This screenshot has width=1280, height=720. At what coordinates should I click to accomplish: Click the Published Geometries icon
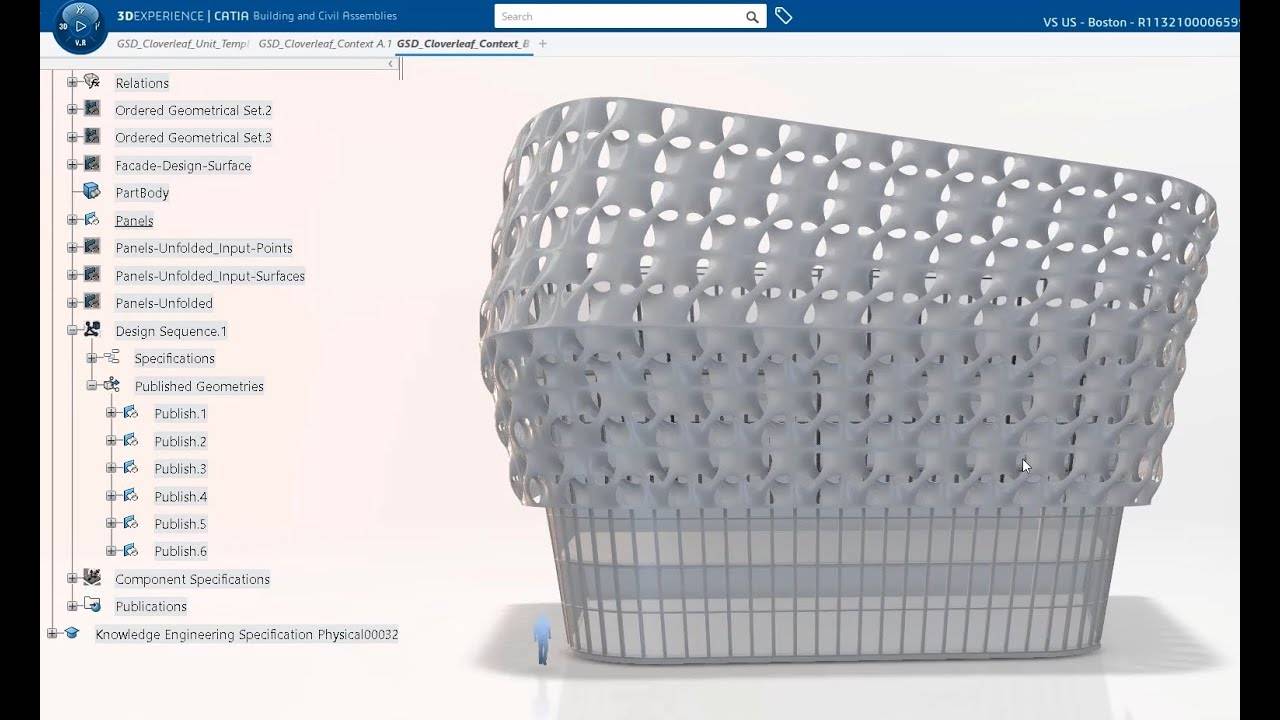click(111, 385)
